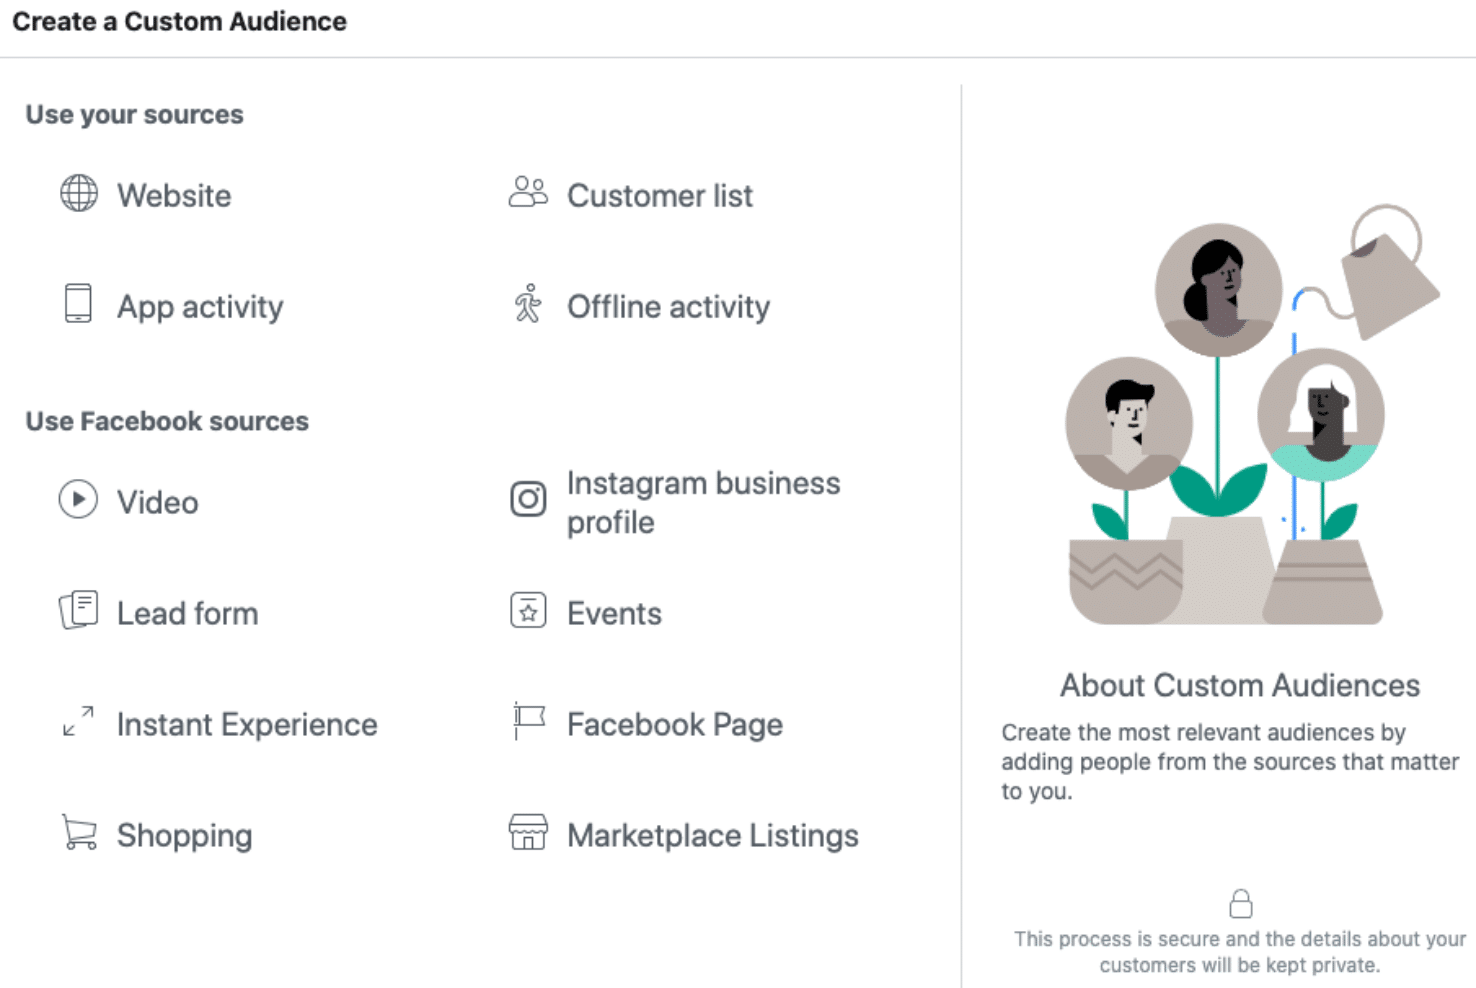Click the Offline activity walking figure icon

pos(528,305)
